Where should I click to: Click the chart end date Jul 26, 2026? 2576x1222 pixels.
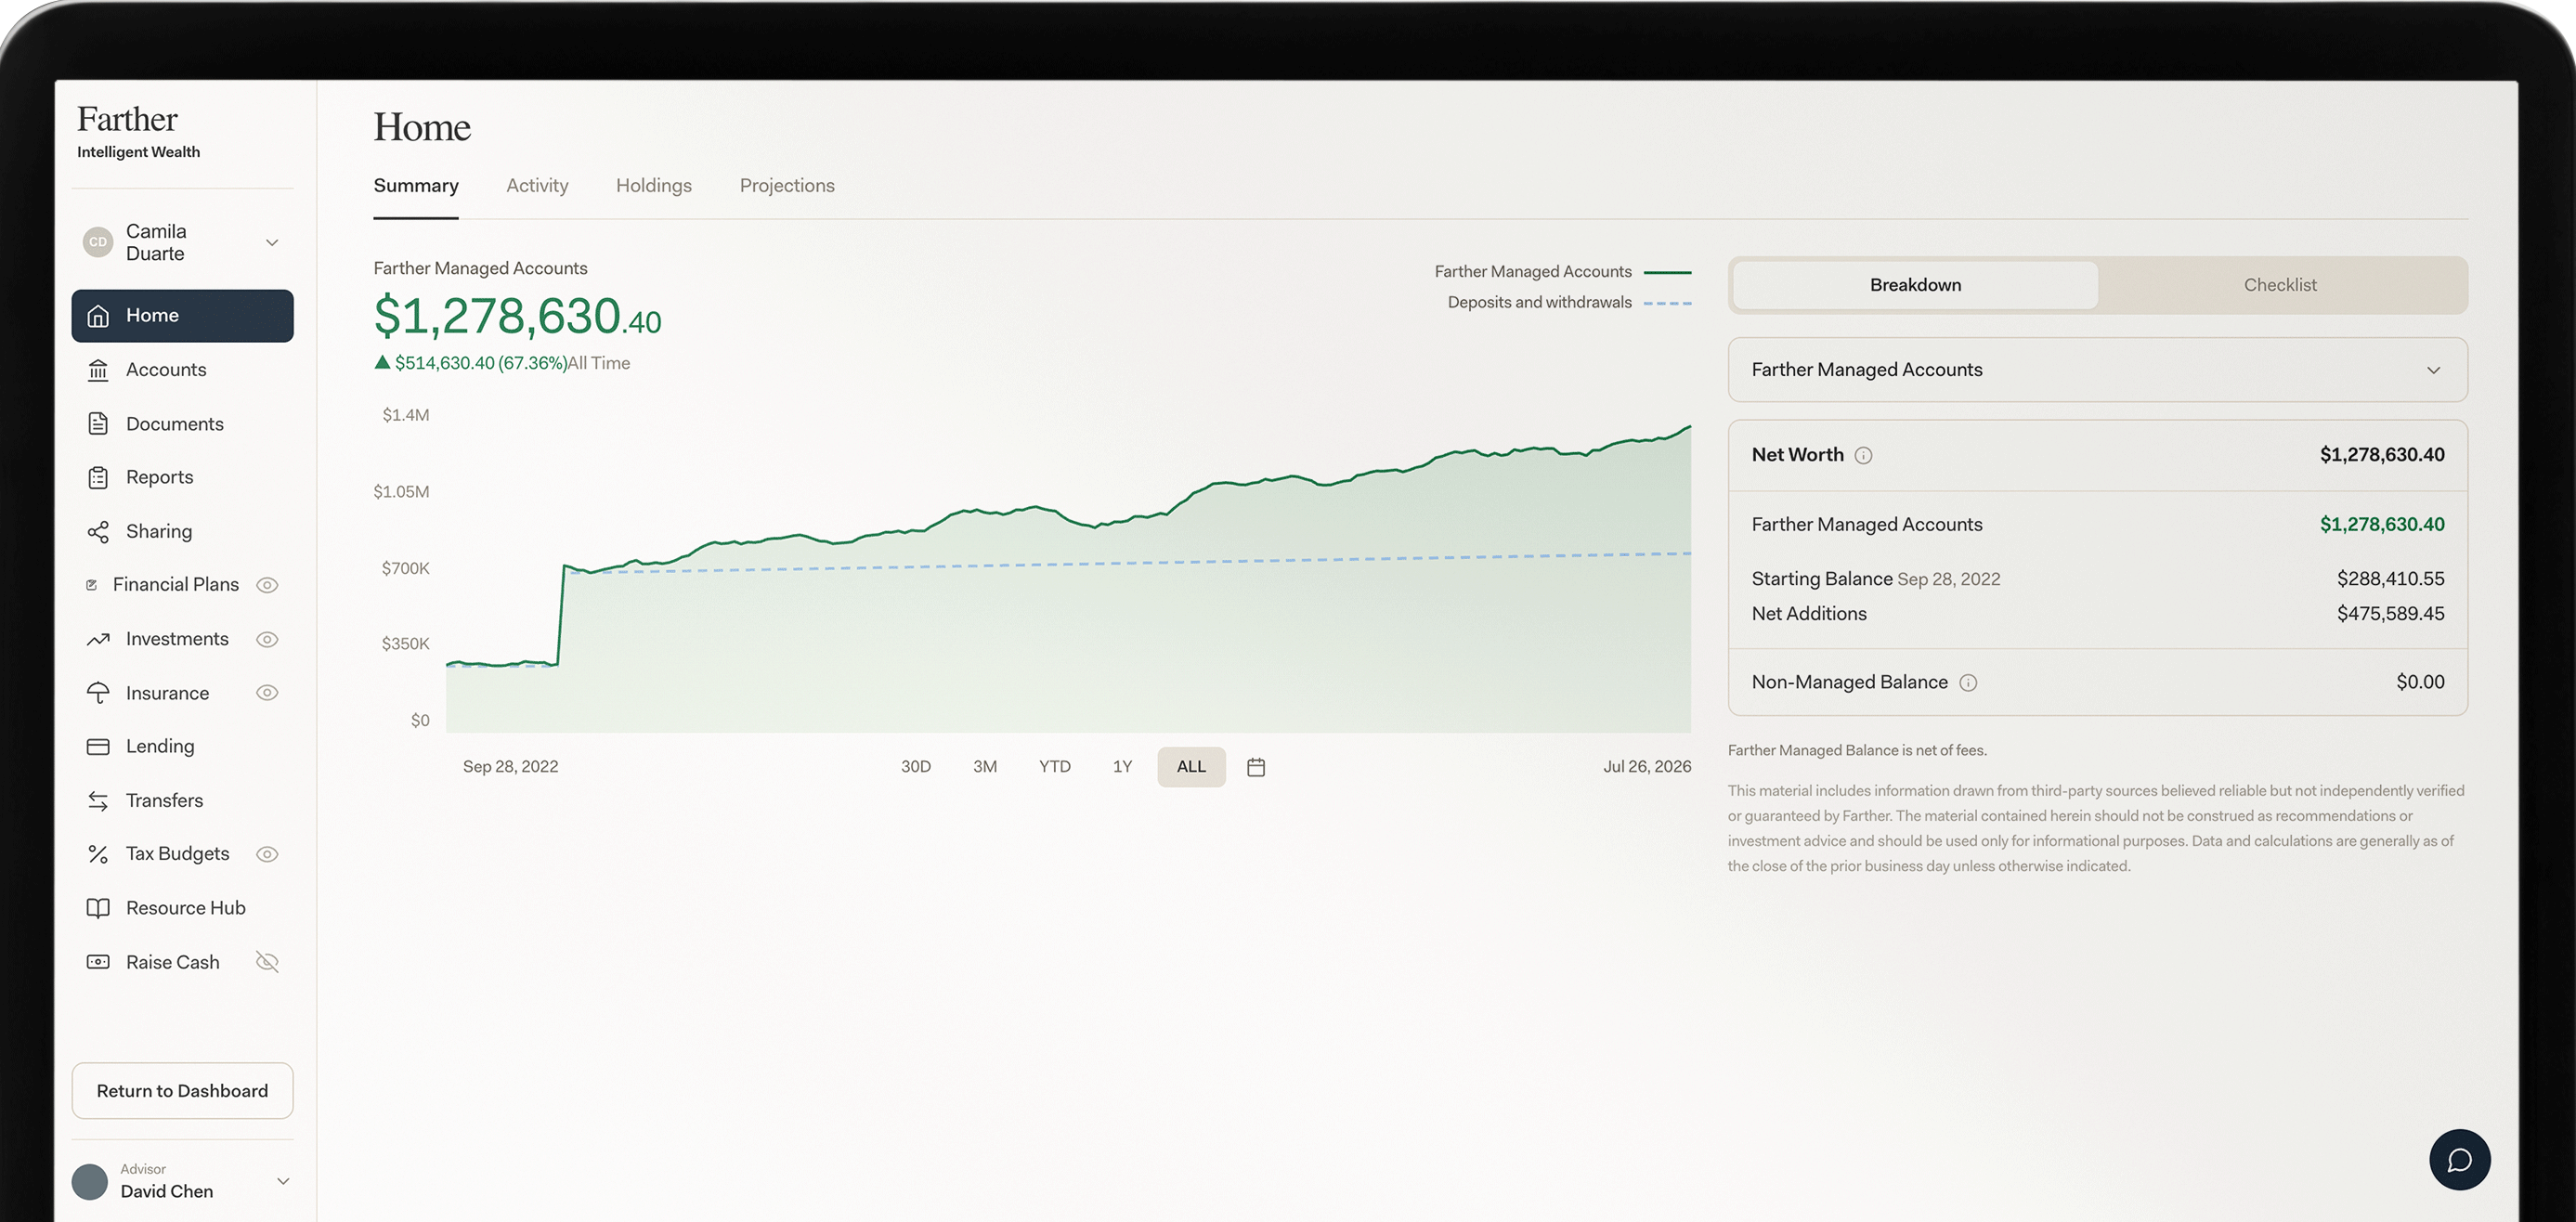pos(1647,767)
